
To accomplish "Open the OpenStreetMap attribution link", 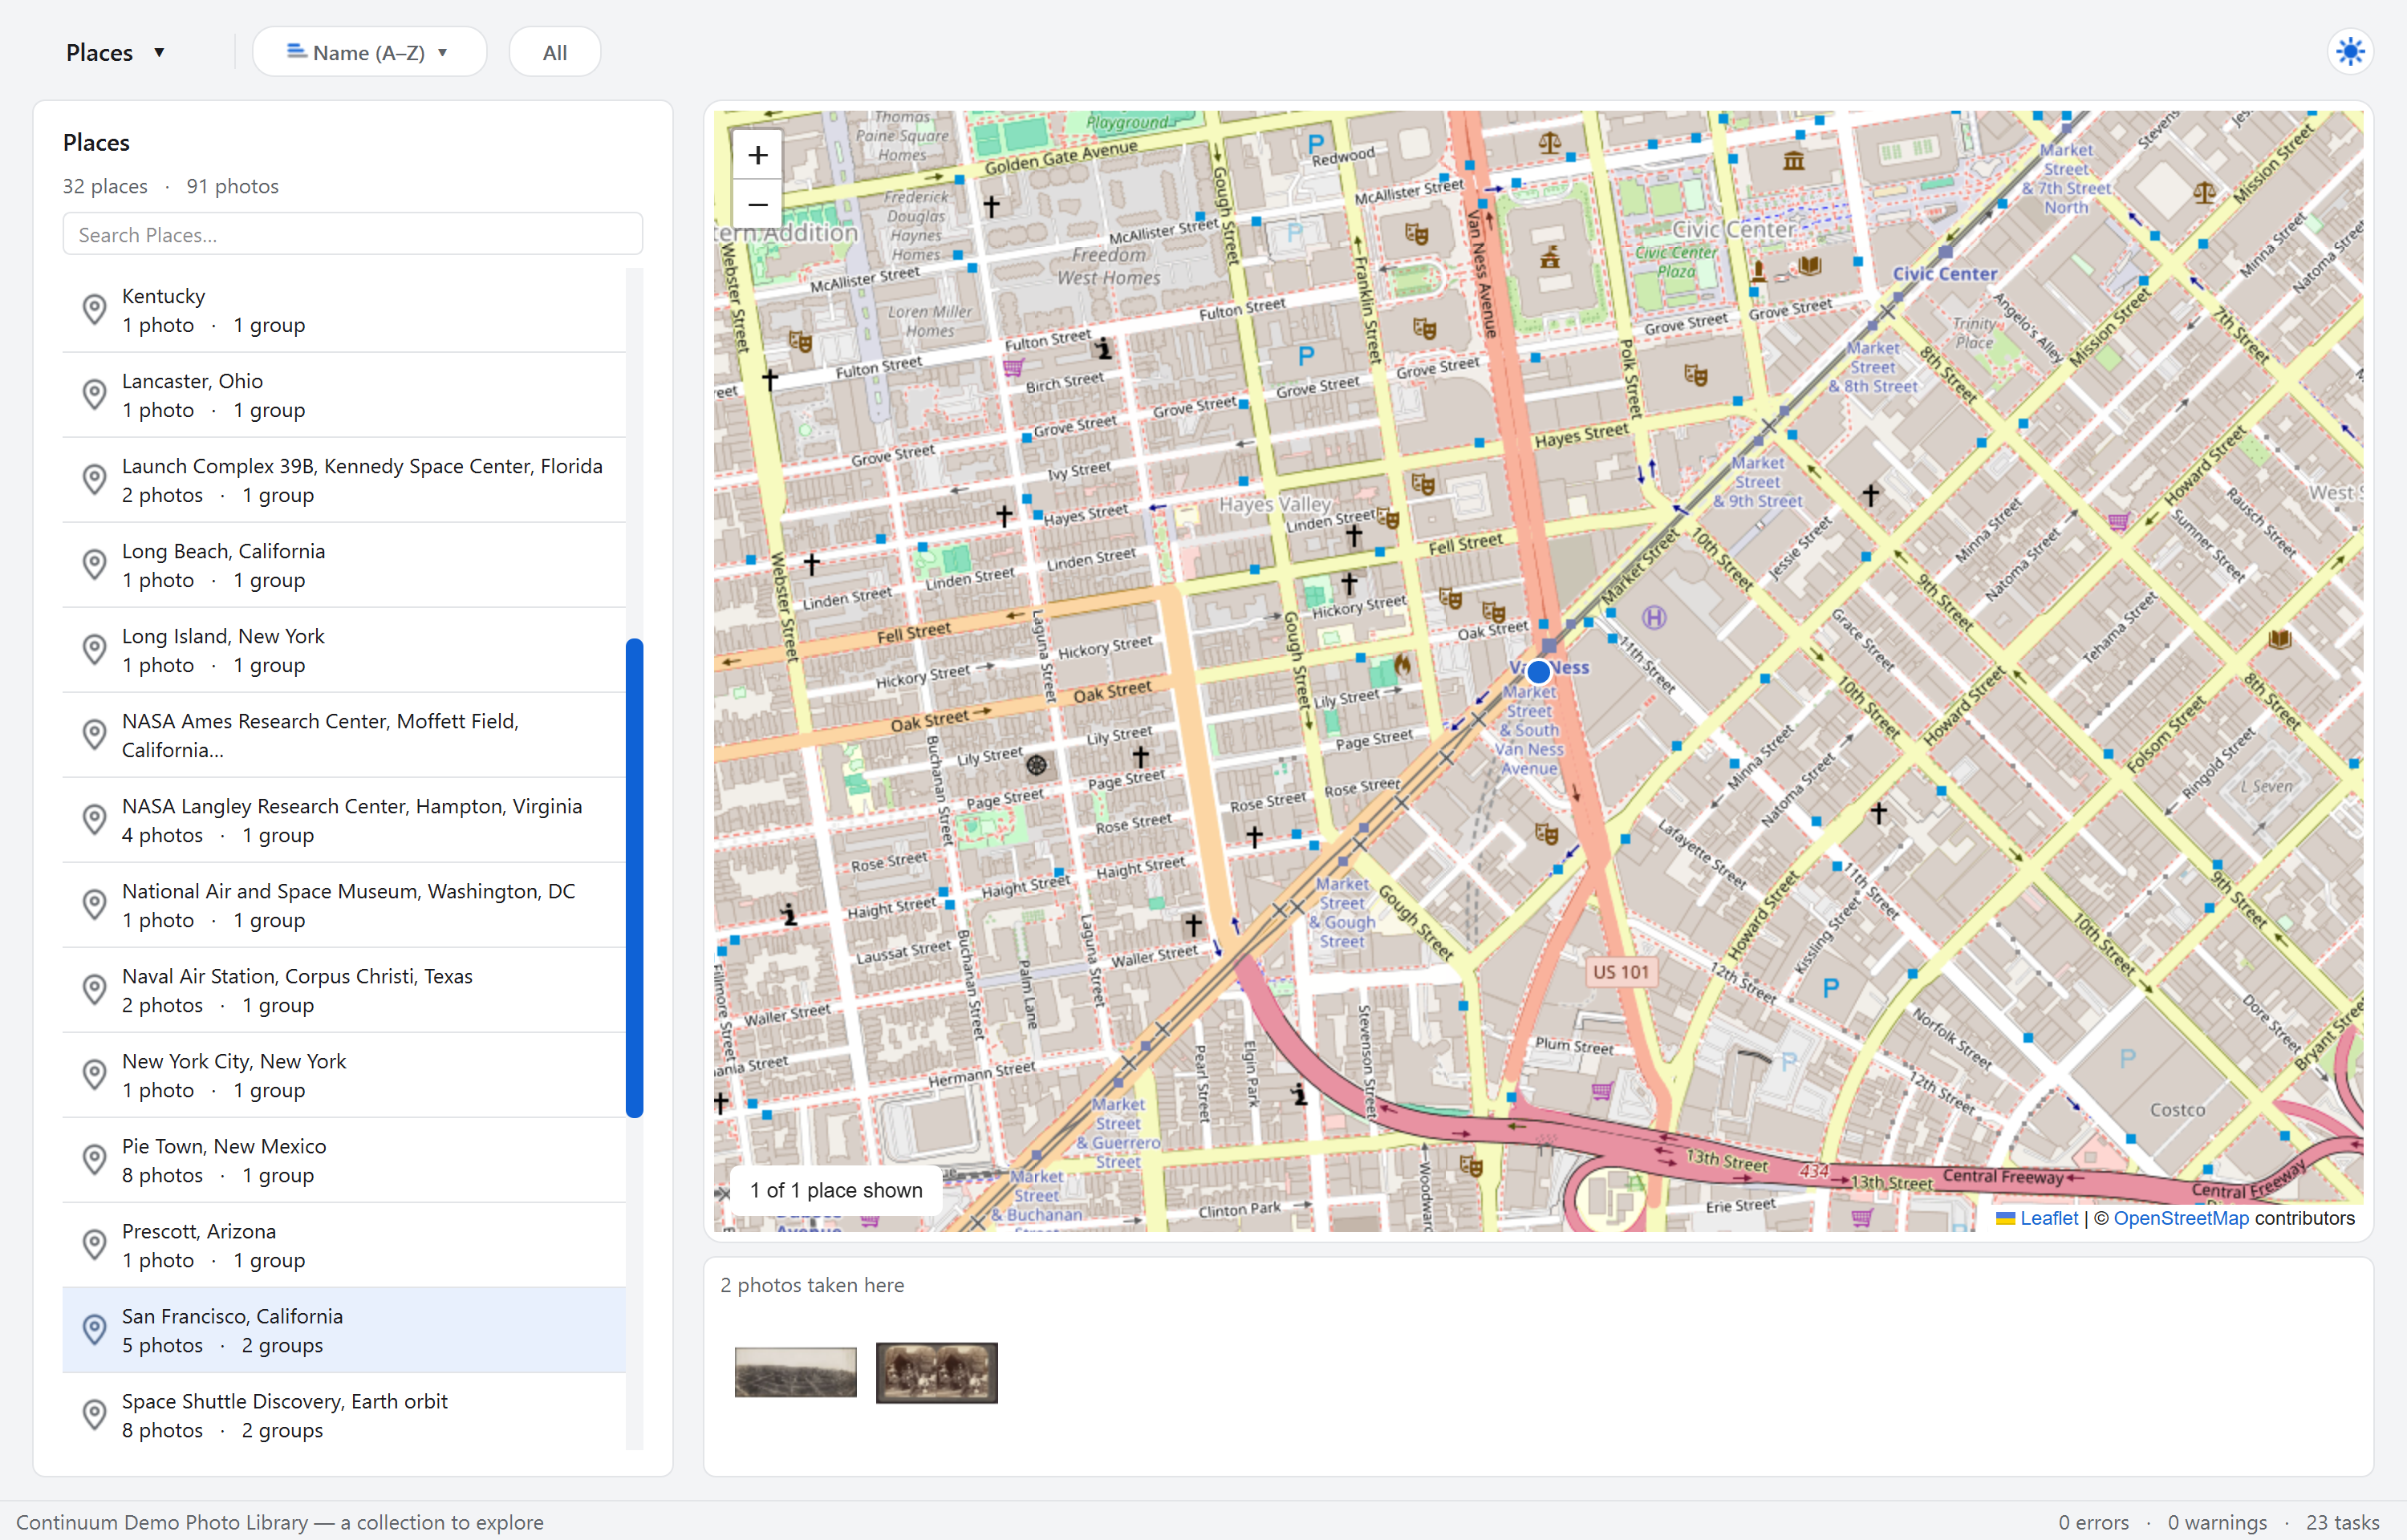I will pyautogui.click(x=2181, y=1218).
